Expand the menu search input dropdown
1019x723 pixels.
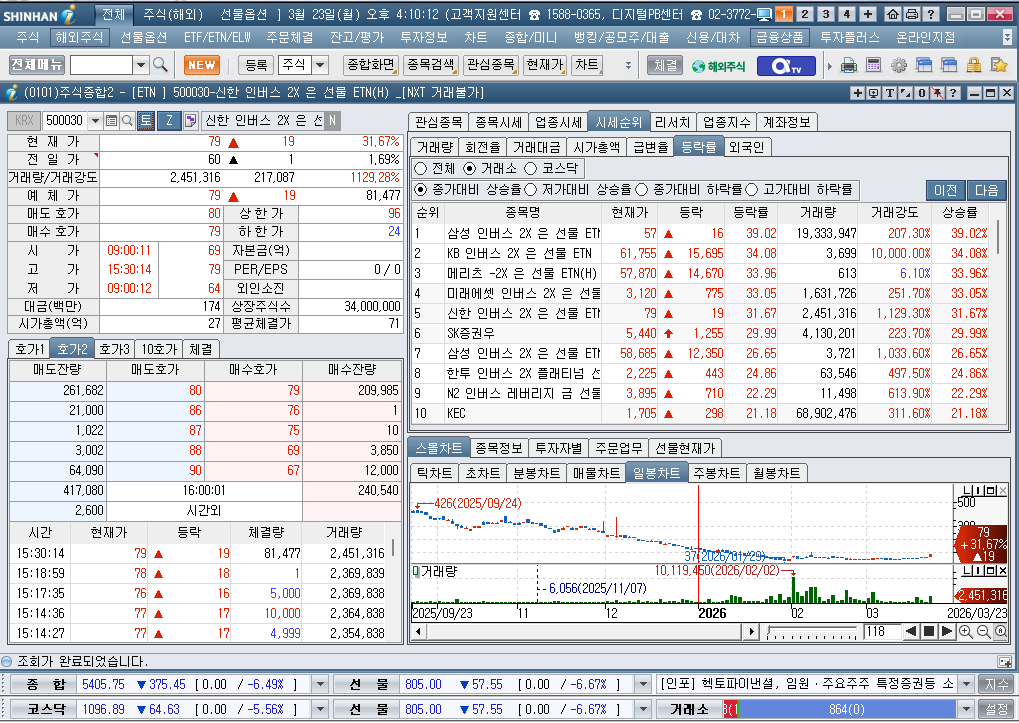141,65
